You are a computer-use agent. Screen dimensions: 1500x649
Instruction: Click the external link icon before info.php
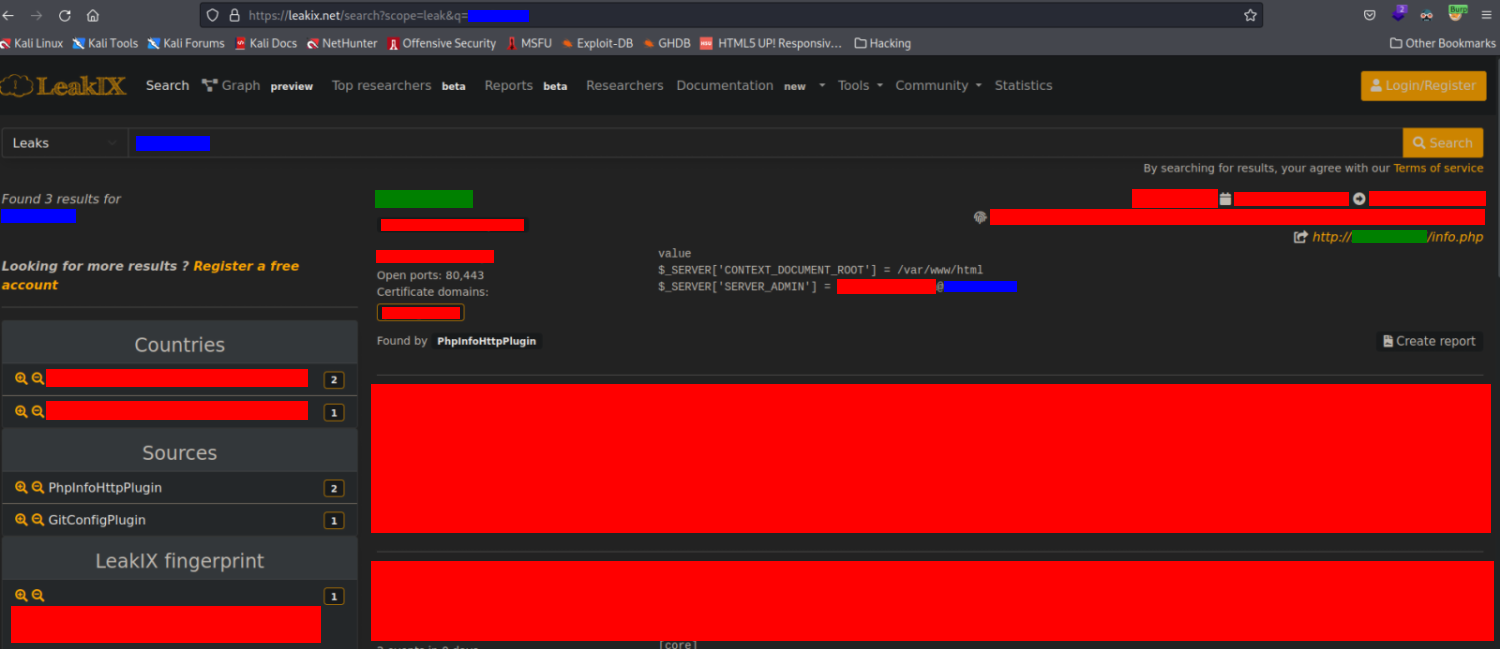point(1300,237)
